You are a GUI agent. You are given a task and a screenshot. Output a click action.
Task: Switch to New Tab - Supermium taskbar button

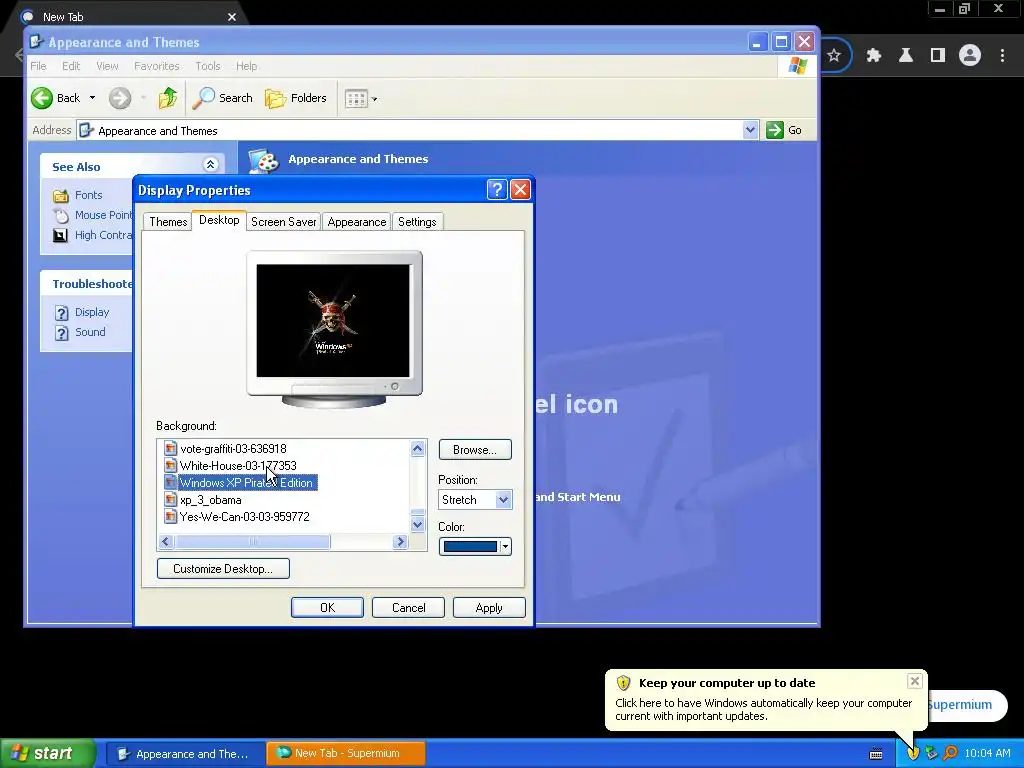pos(346,753)
